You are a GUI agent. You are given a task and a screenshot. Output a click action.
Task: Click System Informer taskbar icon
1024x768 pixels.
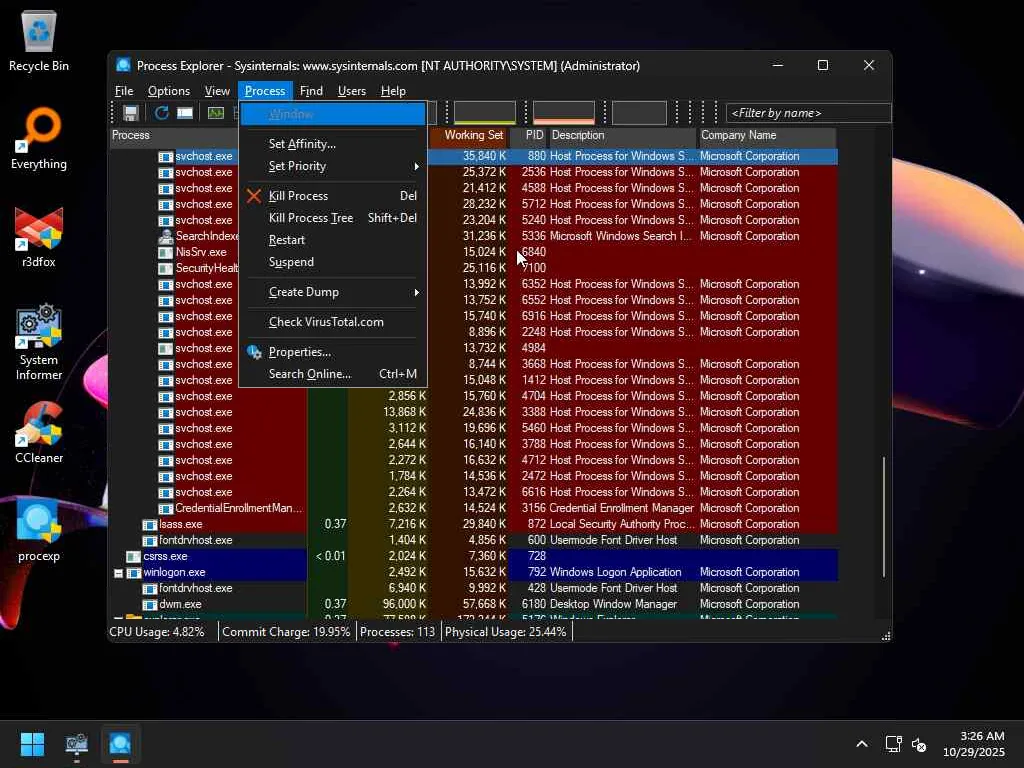pyautogui.click(x=76, y=744)
